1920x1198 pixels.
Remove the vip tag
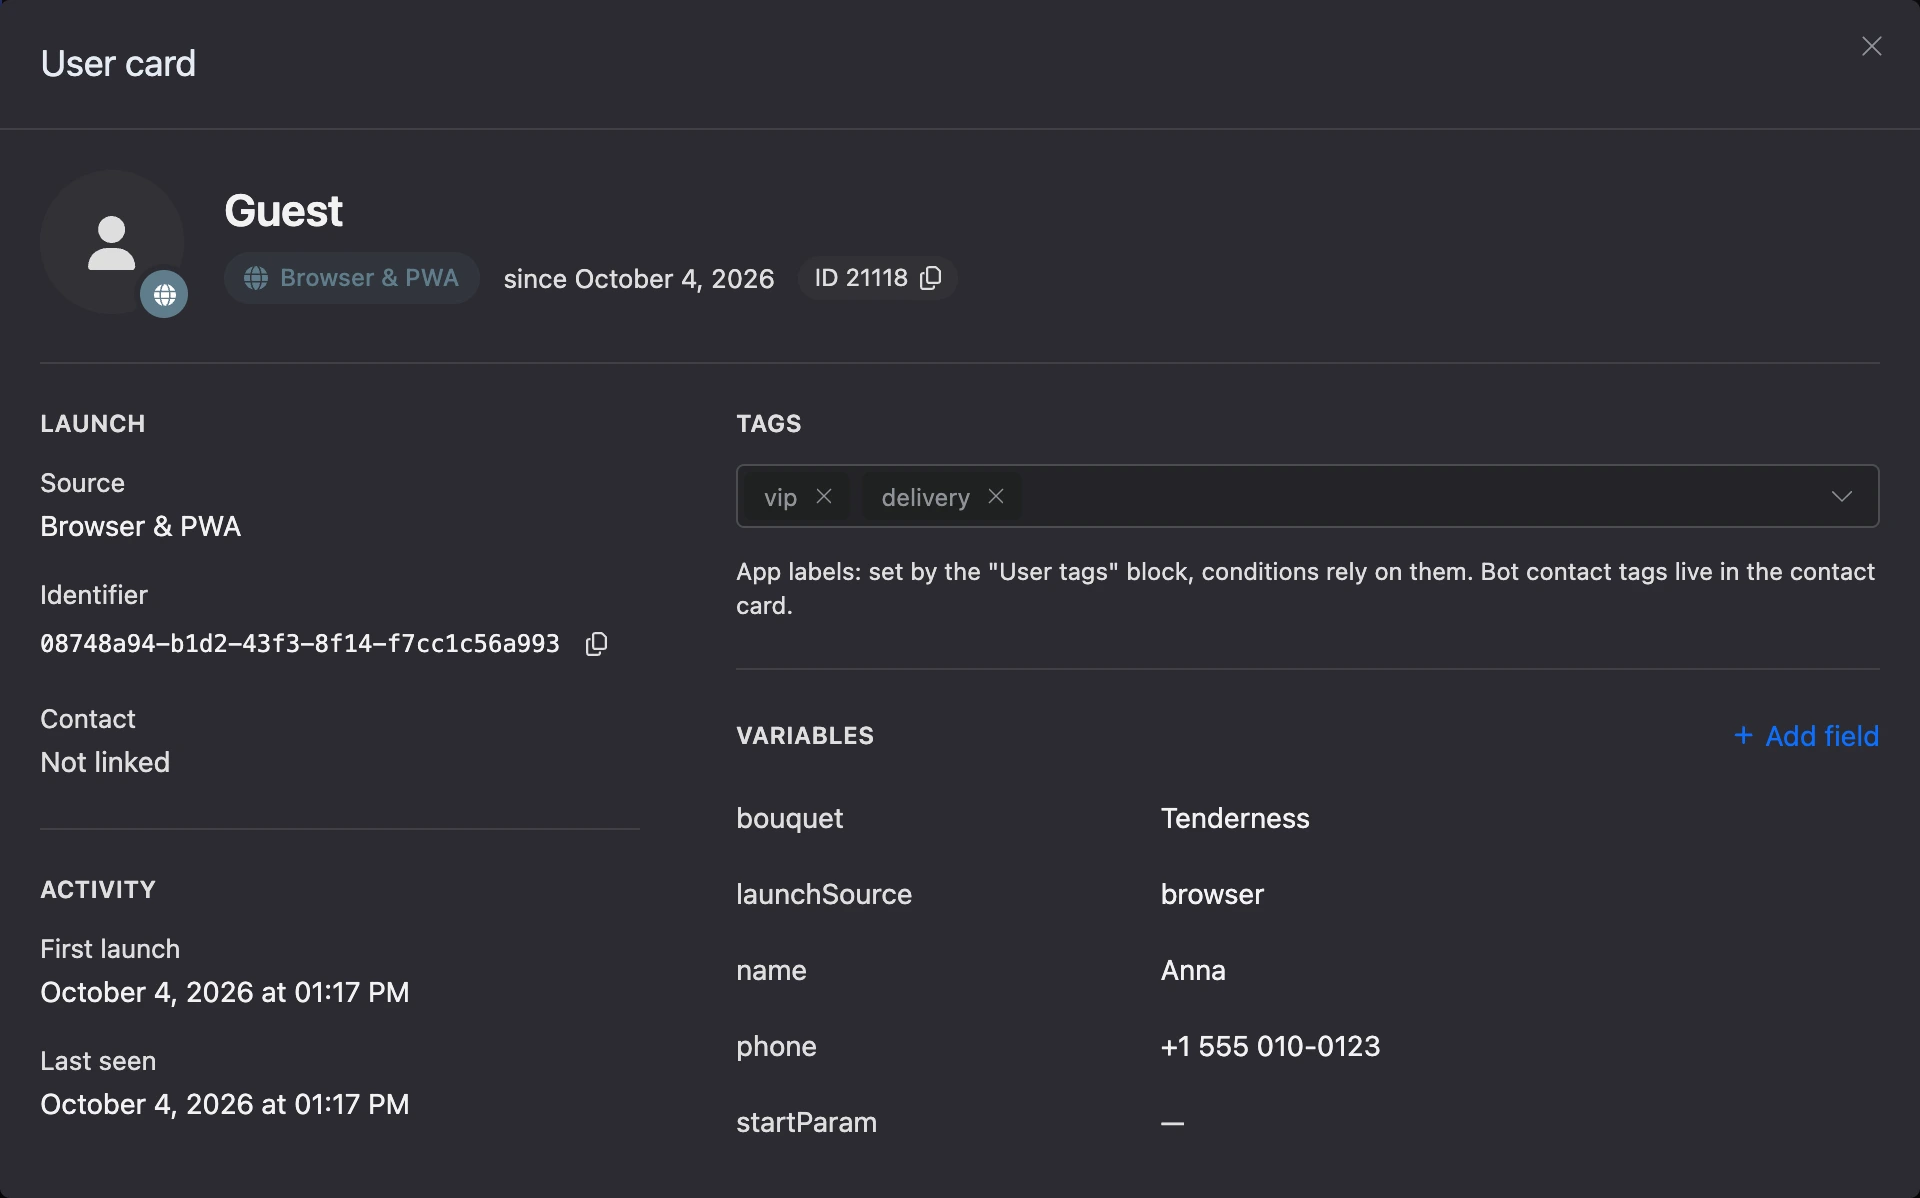click(x=824, y=496)
